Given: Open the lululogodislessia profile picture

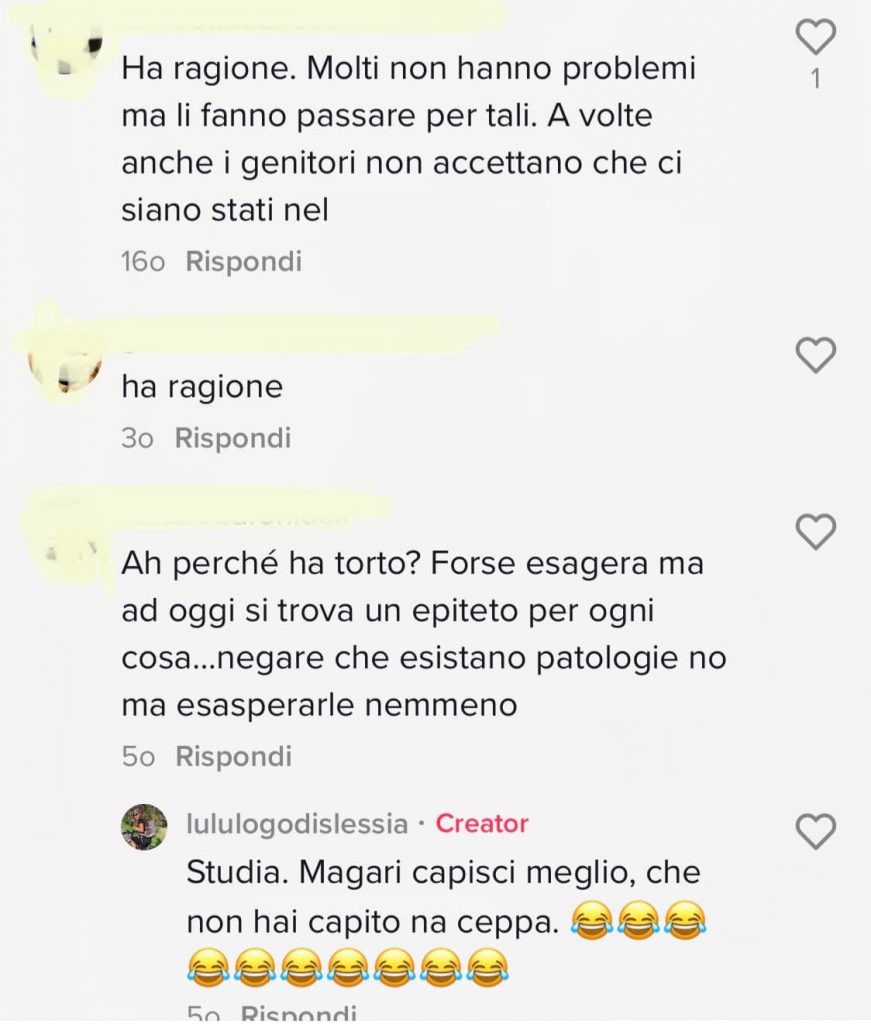Looking at the screenshot, I should pyautogui.click(x=144, y=827).
